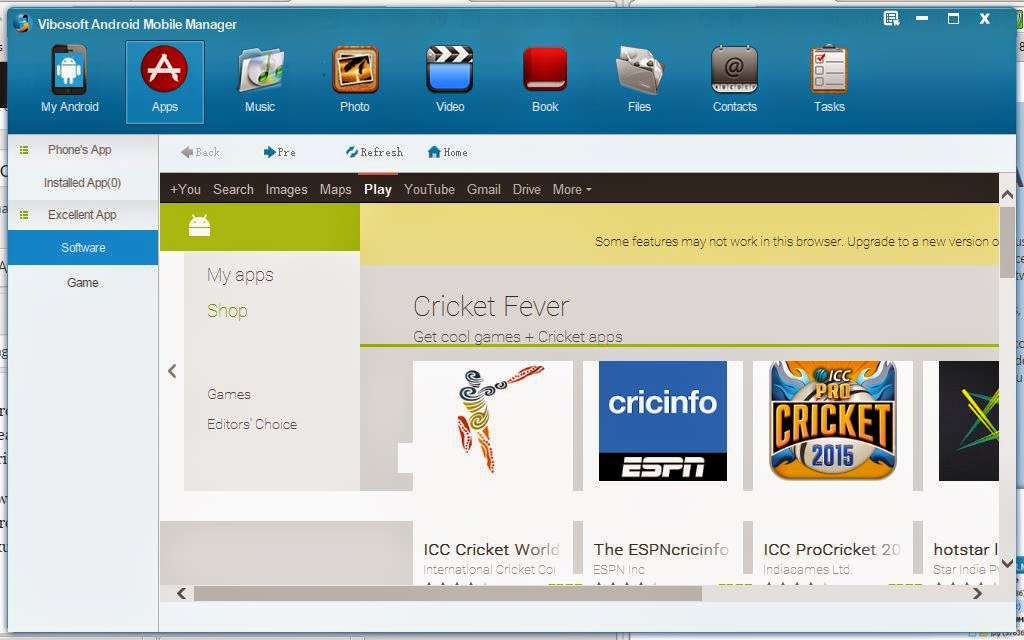This screenshot has width=1024, height=640.
Task: Open Images in Google bar
Action: point(286,189)
